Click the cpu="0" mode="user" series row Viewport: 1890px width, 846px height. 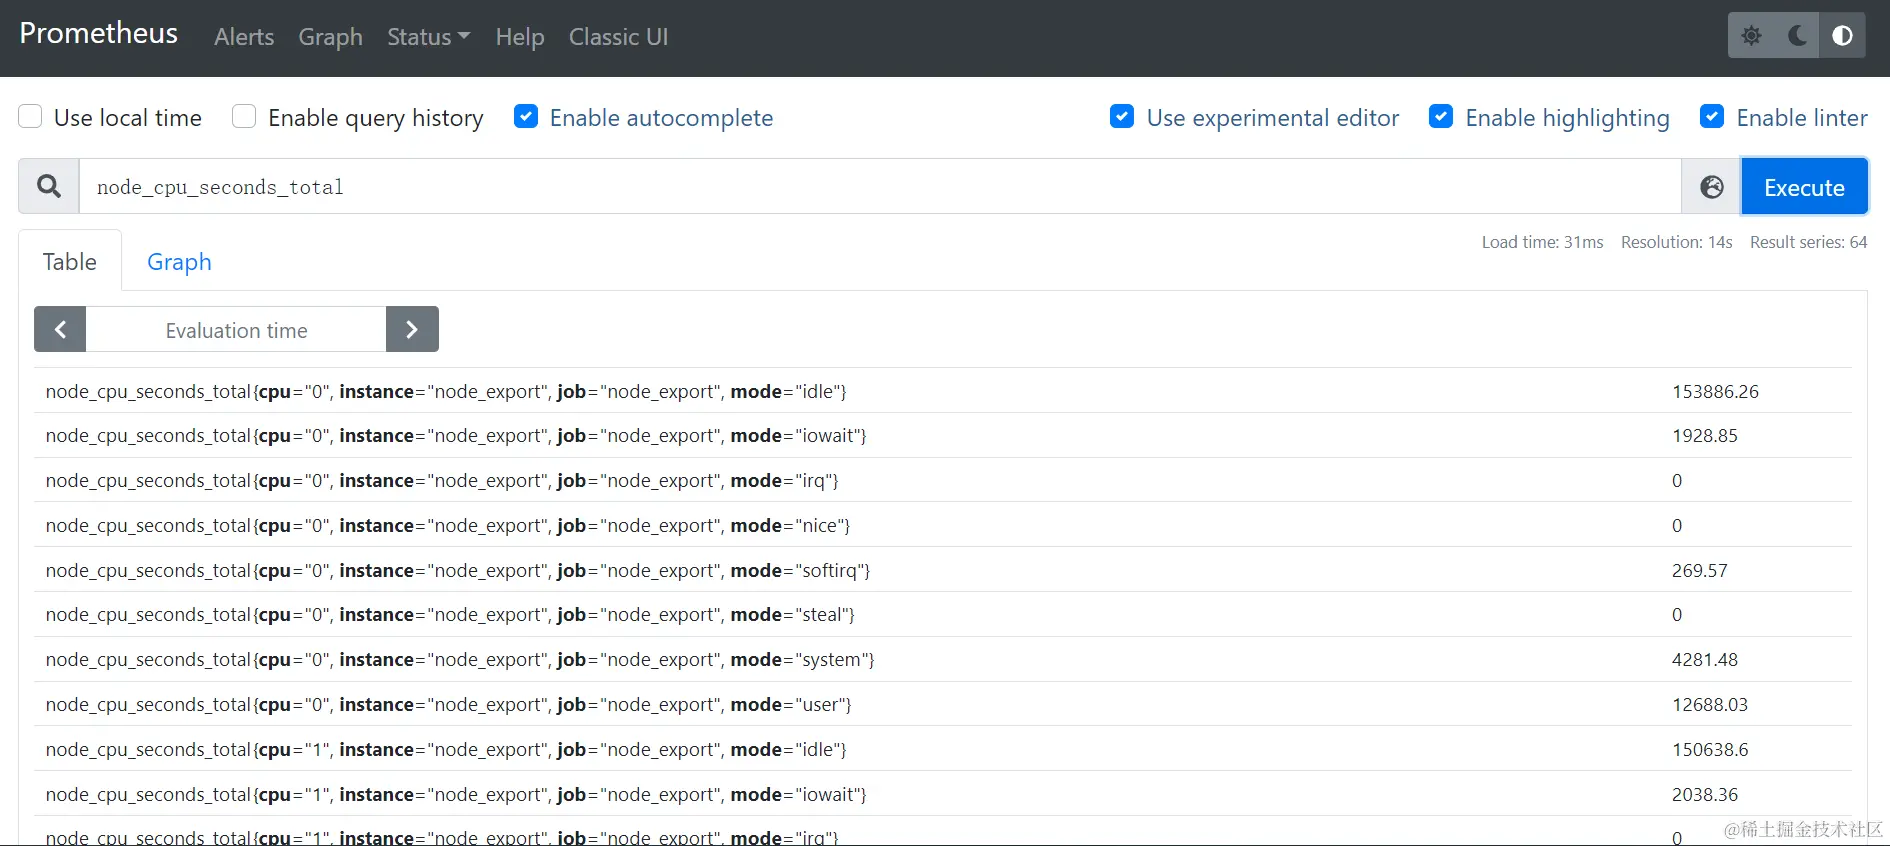pyautogui.click(x=943, y=704)
